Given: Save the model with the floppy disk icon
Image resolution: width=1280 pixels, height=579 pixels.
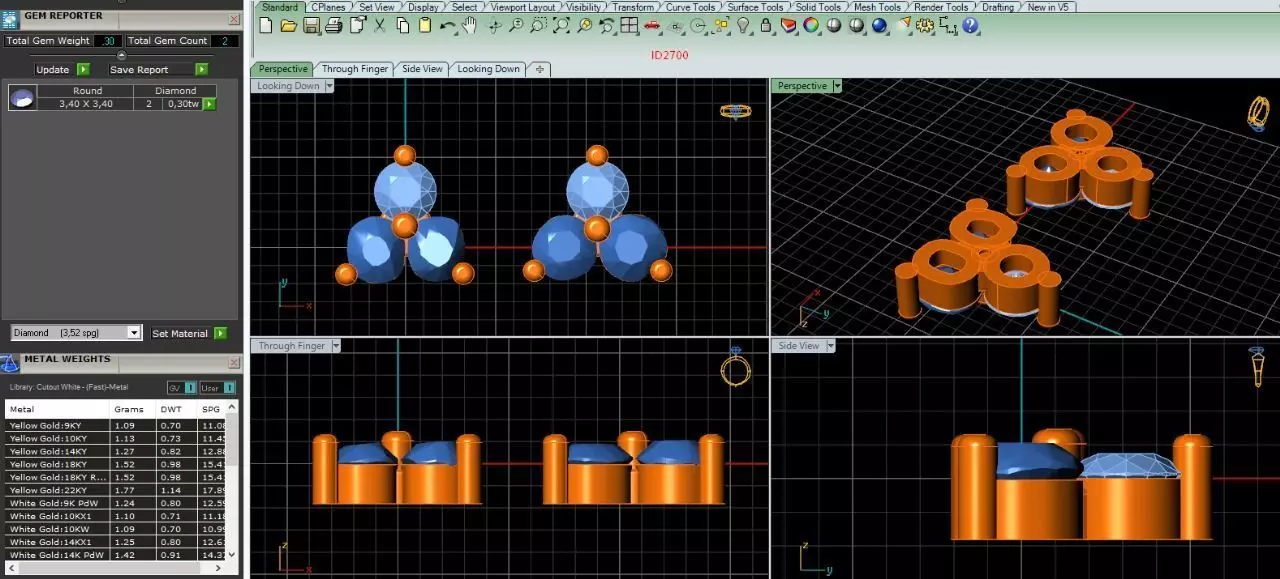Looking at the screenshot, I should (312, 25).
